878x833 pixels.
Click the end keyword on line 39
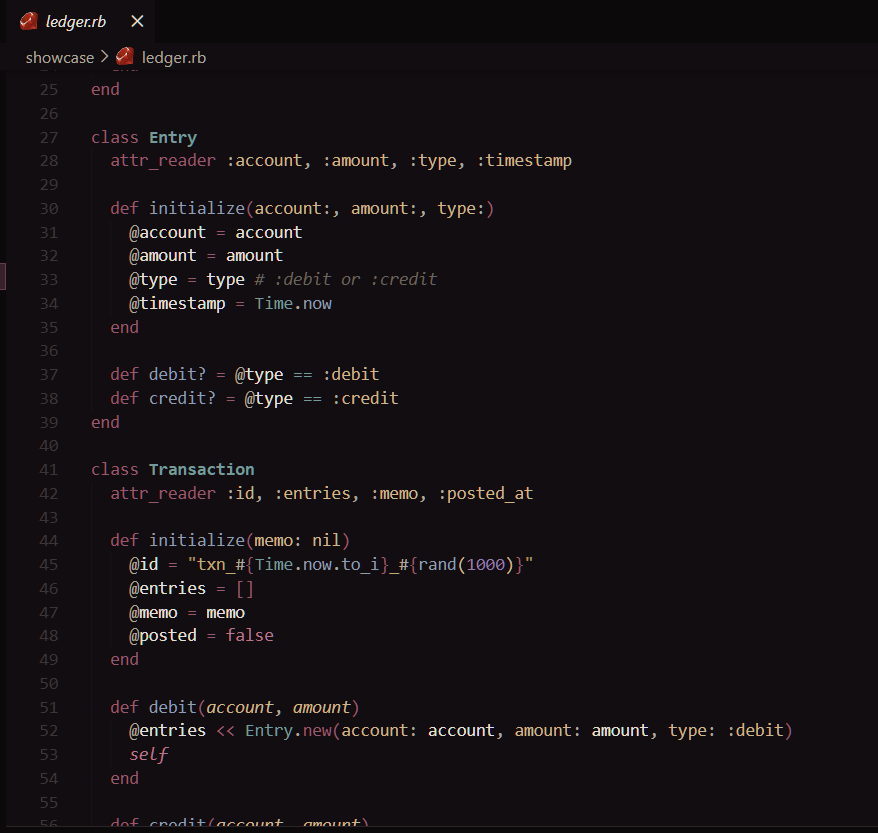tap(105, 423)
